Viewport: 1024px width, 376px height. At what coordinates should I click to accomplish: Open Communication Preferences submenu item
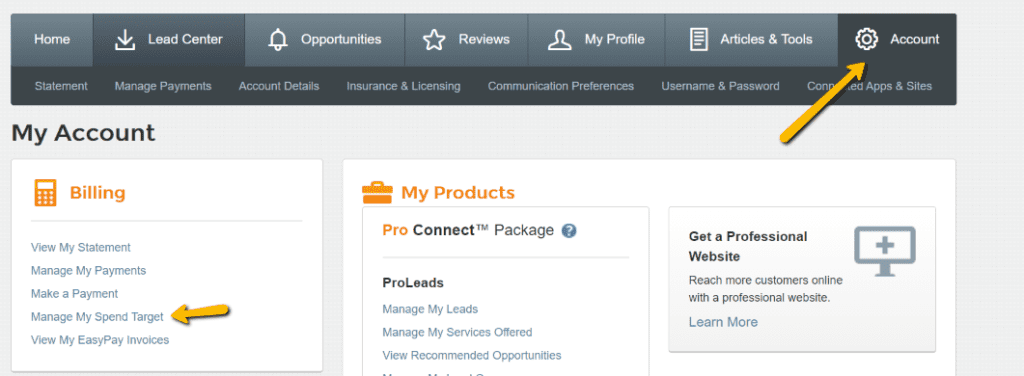point(561,86)
